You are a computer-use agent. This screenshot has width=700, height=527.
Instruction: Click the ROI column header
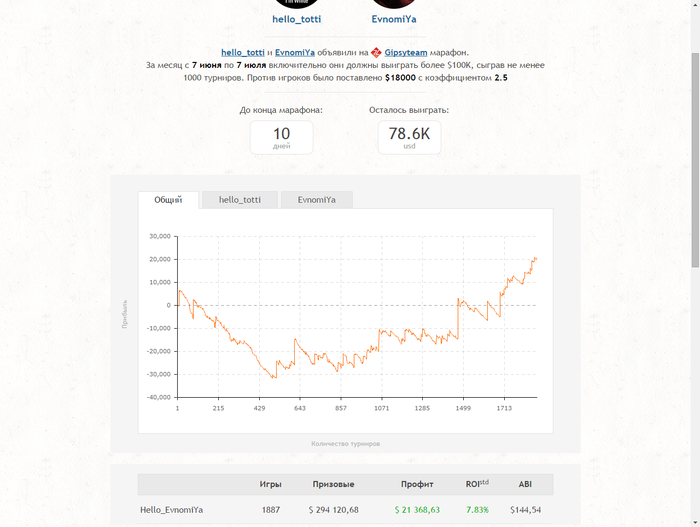click(476, 484)
